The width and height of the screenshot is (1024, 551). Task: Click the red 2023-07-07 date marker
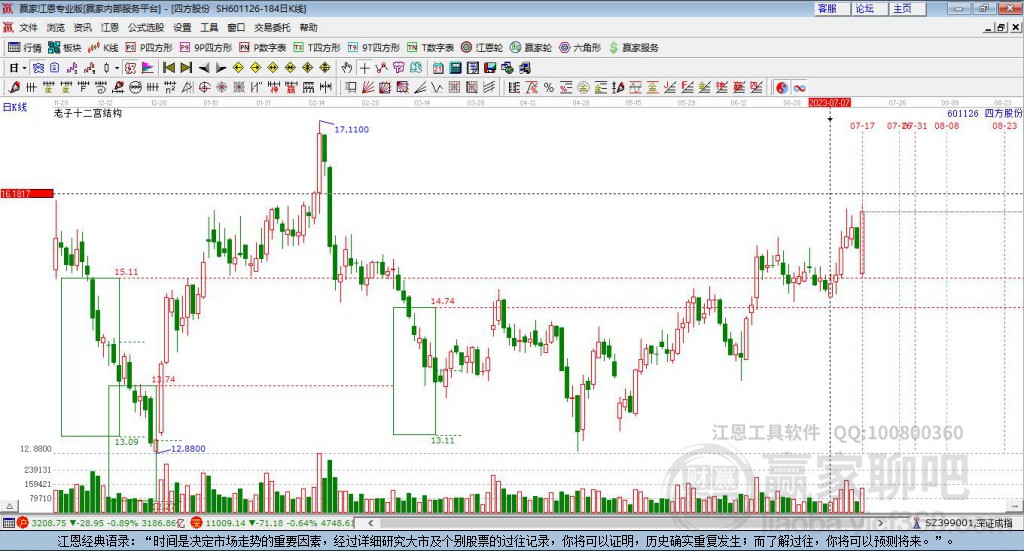tap(829, 103)
